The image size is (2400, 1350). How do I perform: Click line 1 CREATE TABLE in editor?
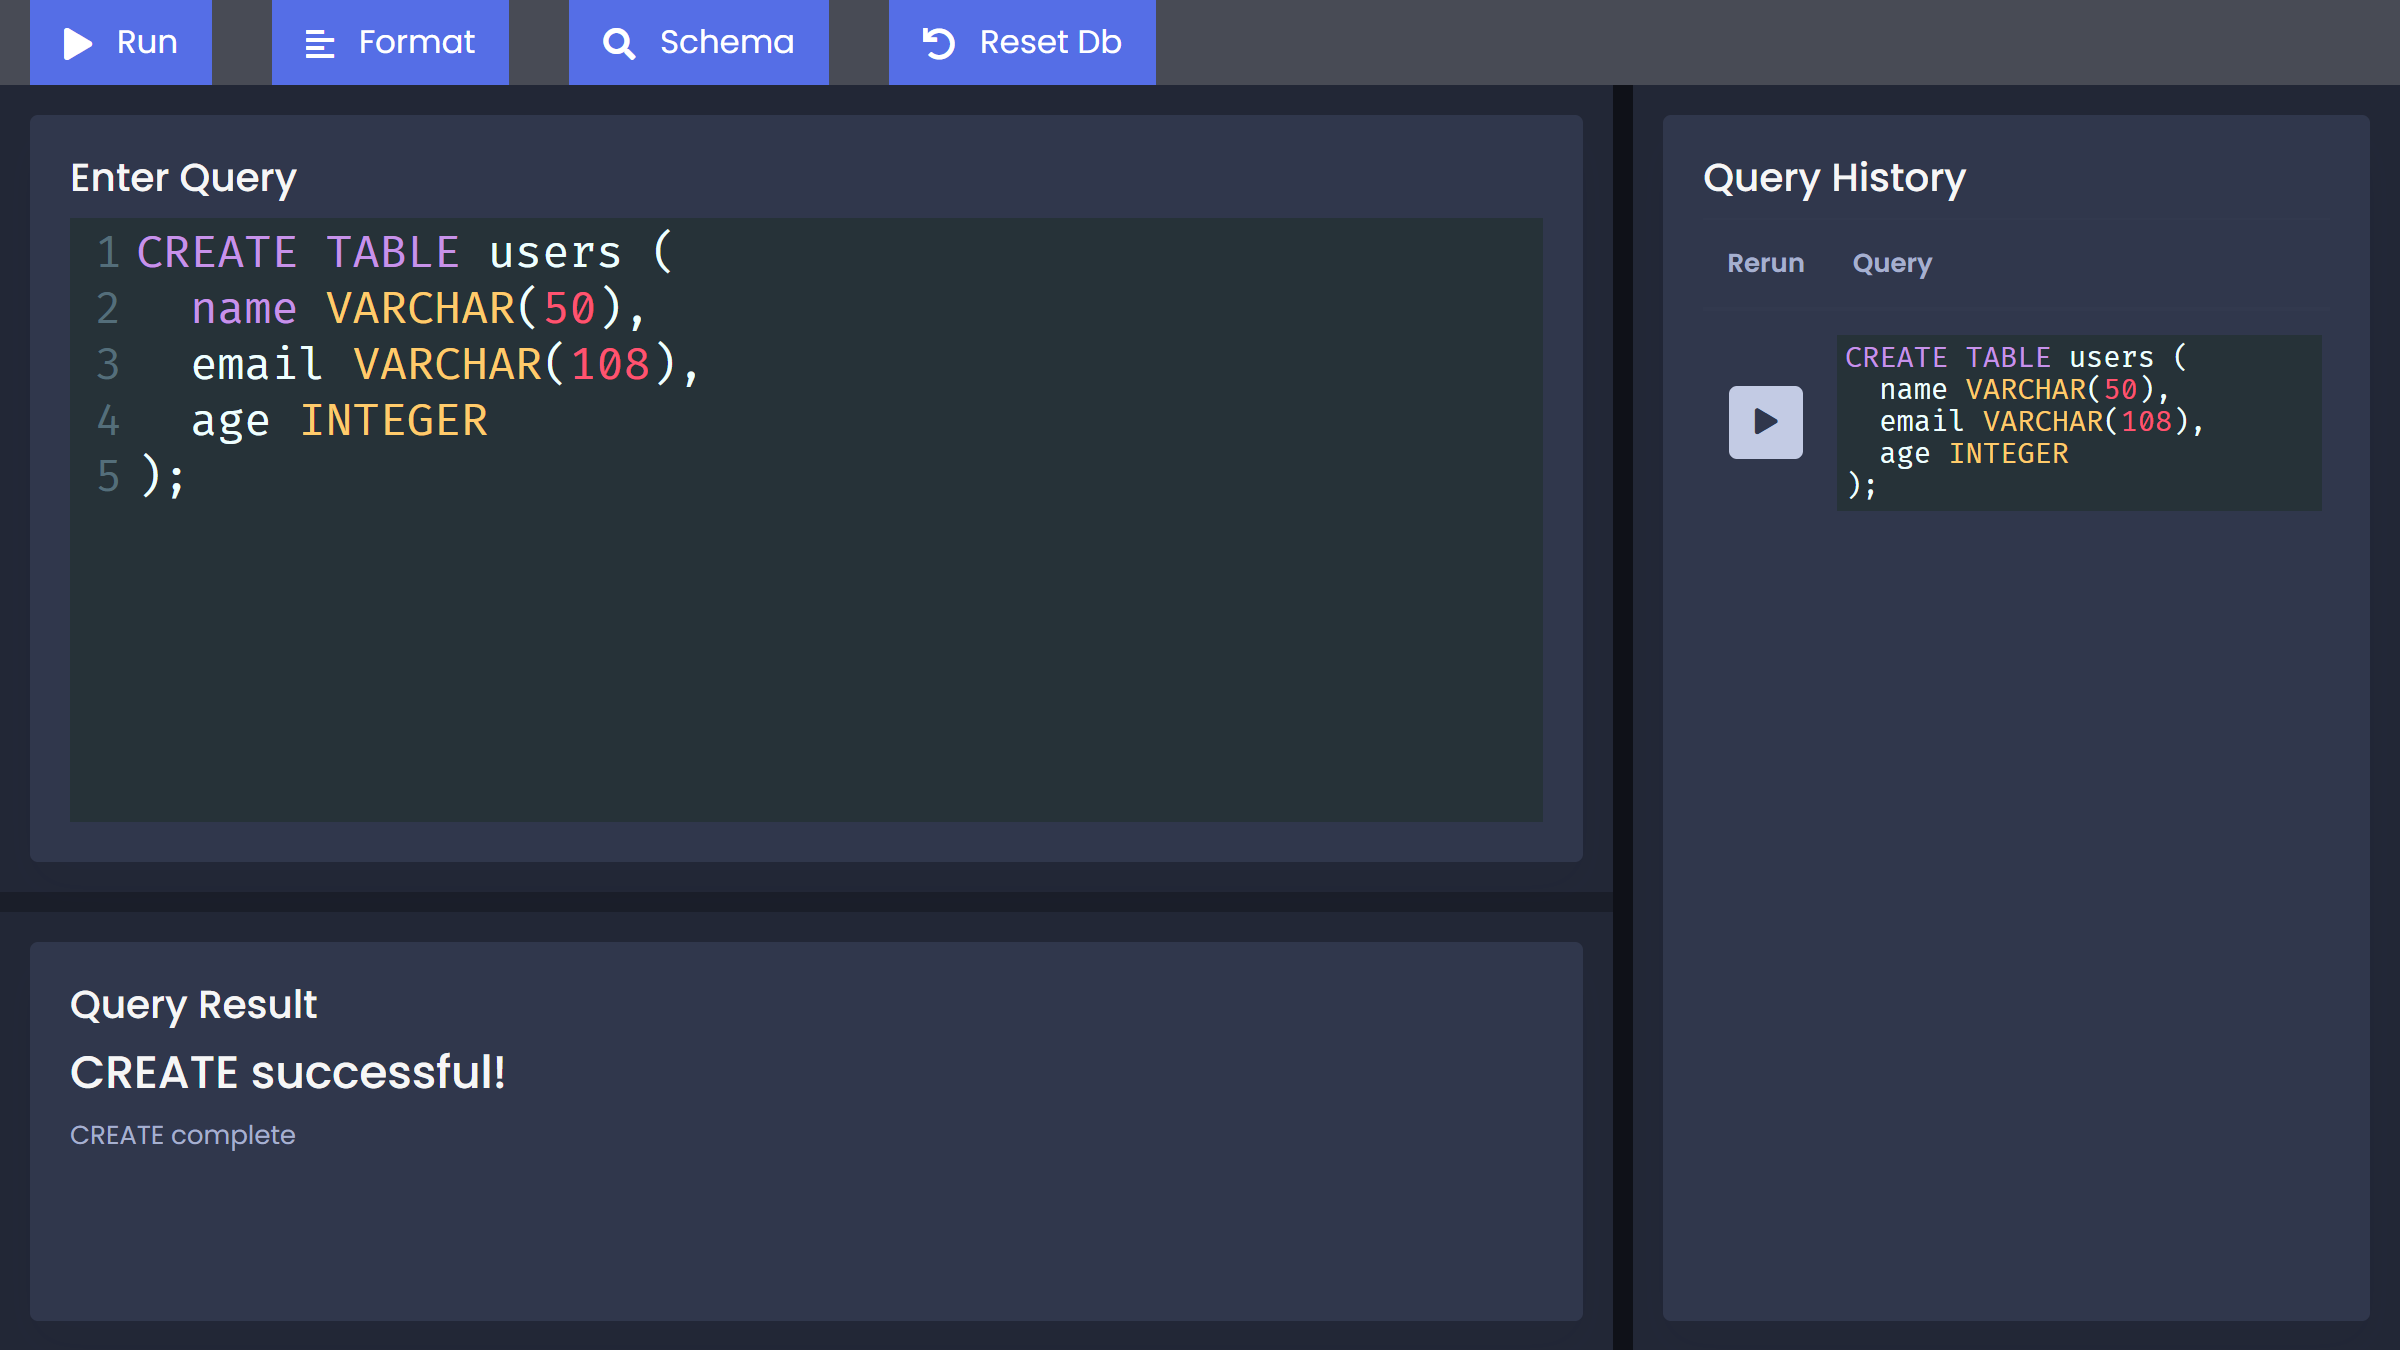300,252
